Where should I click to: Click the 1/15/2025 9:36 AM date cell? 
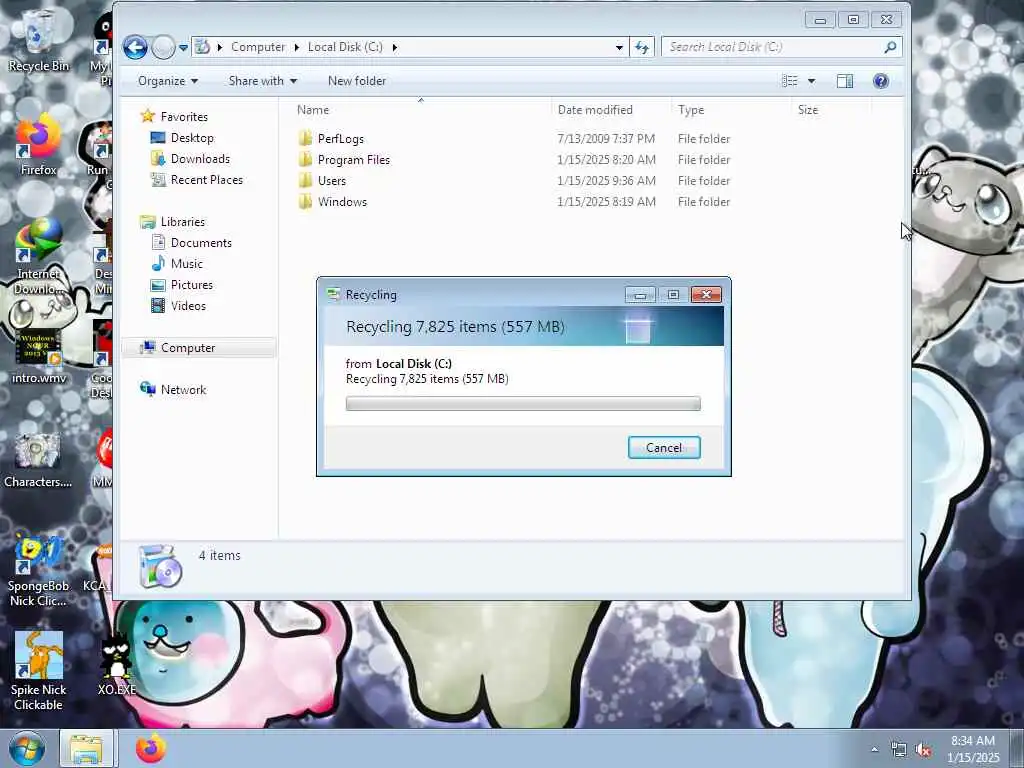pyautogui.click(x=606, y=181)
